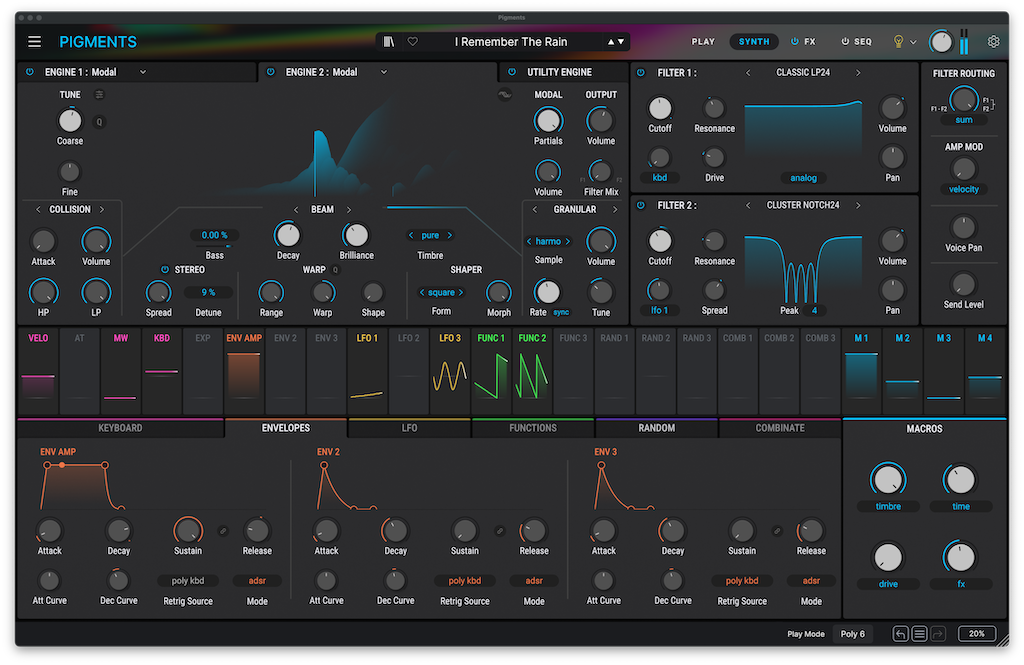The width and height of the screenshot is (1024, 665).
Task: Click next arrow of pure Timbre selector
Action: coord(449,235)
